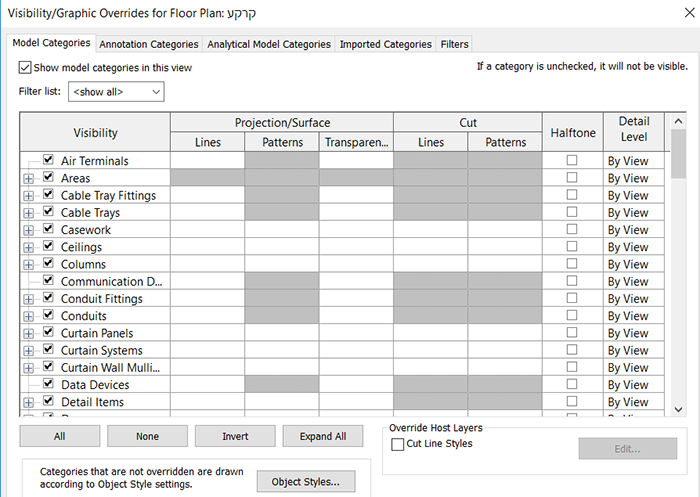700x497 pixels.
Task: Click Expand All button
Action: click(x=323, y=436)
